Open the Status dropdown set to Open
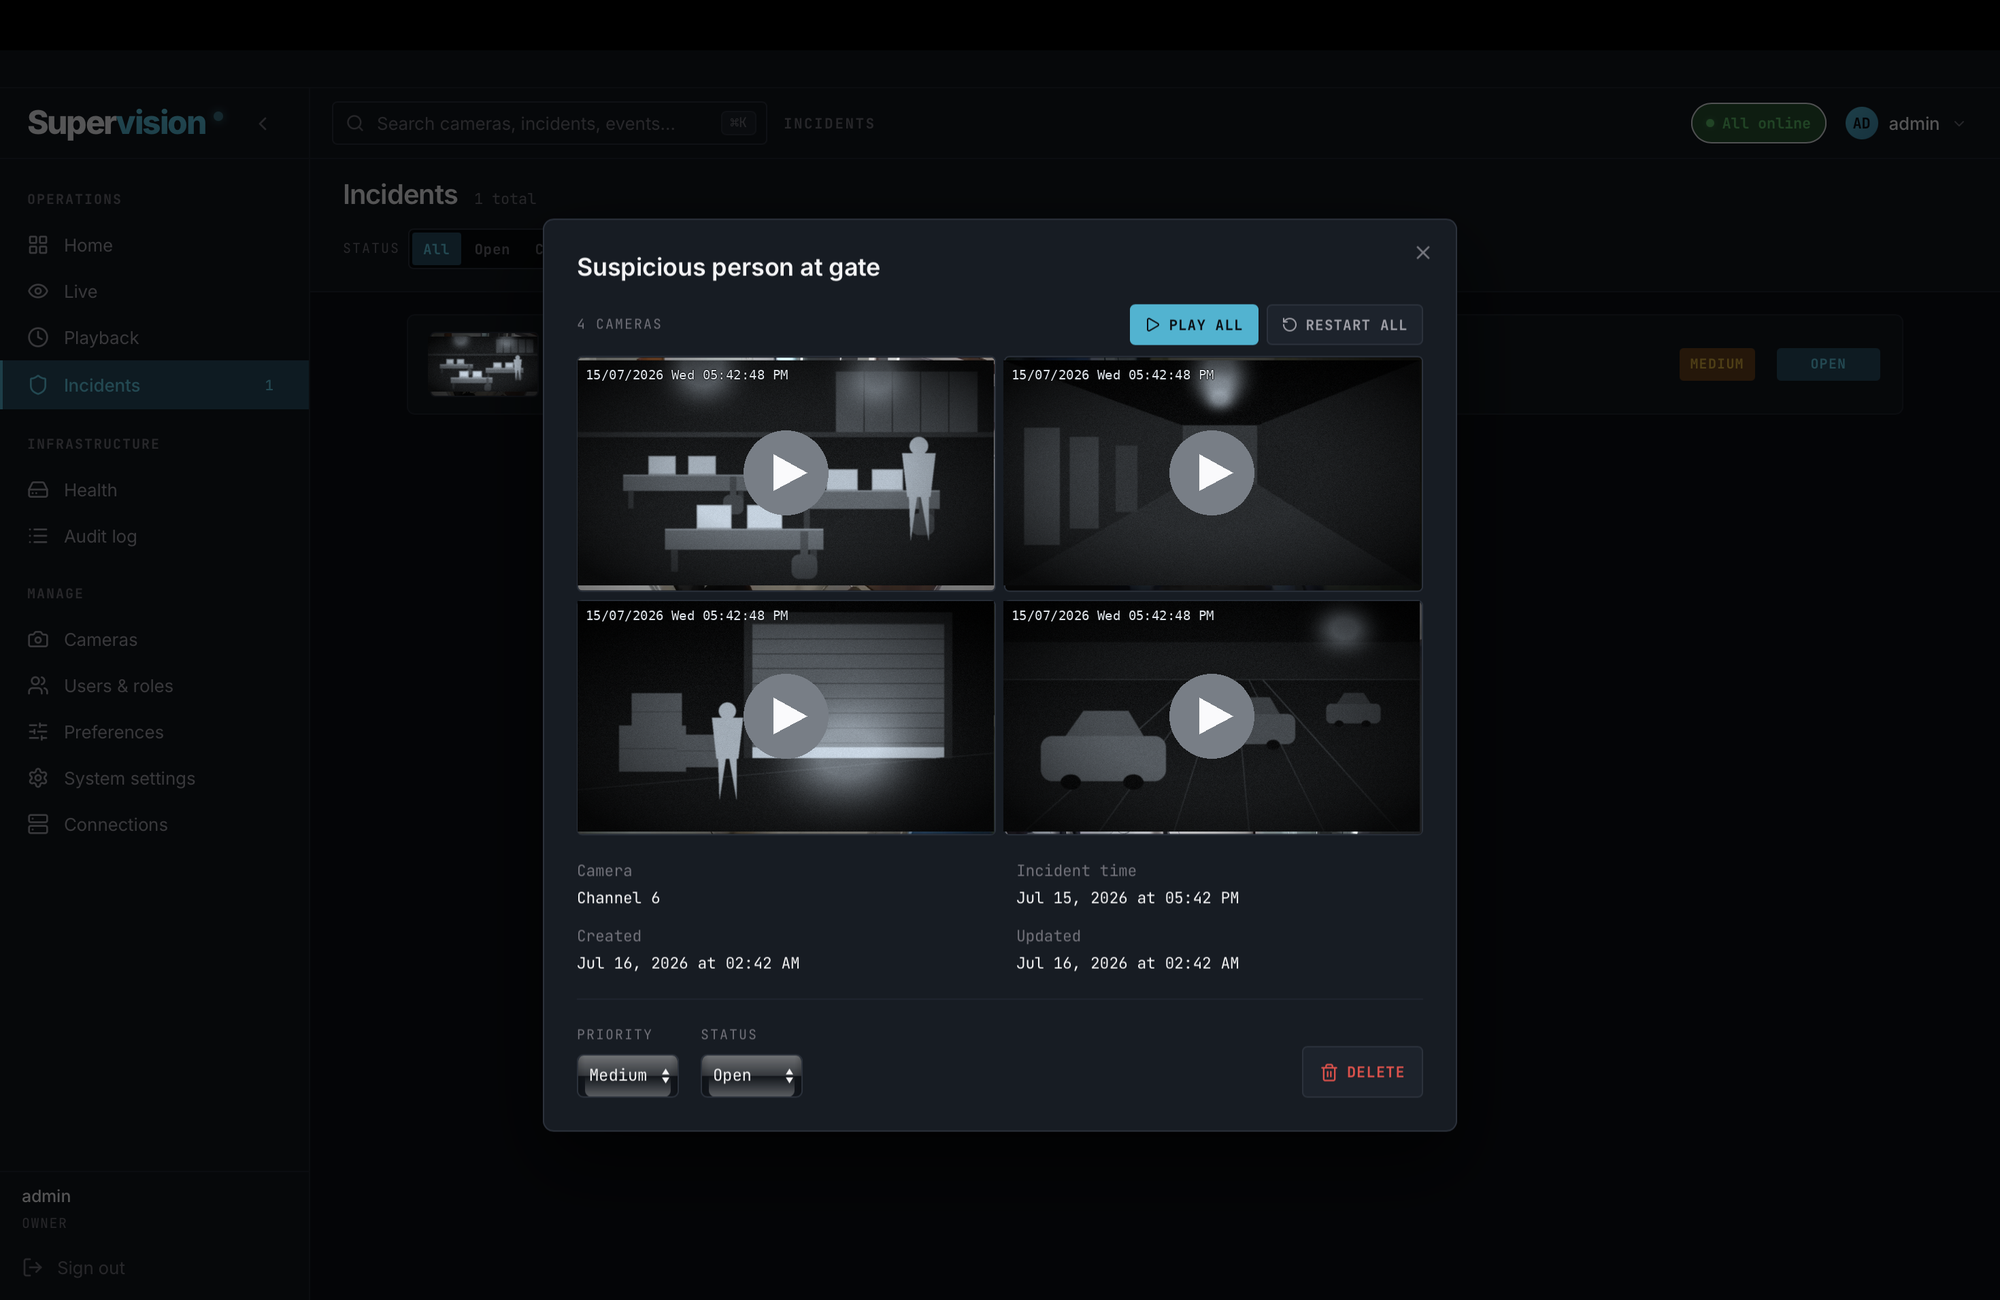Screen dimensions: 2000x1300 coord(752,1076)
